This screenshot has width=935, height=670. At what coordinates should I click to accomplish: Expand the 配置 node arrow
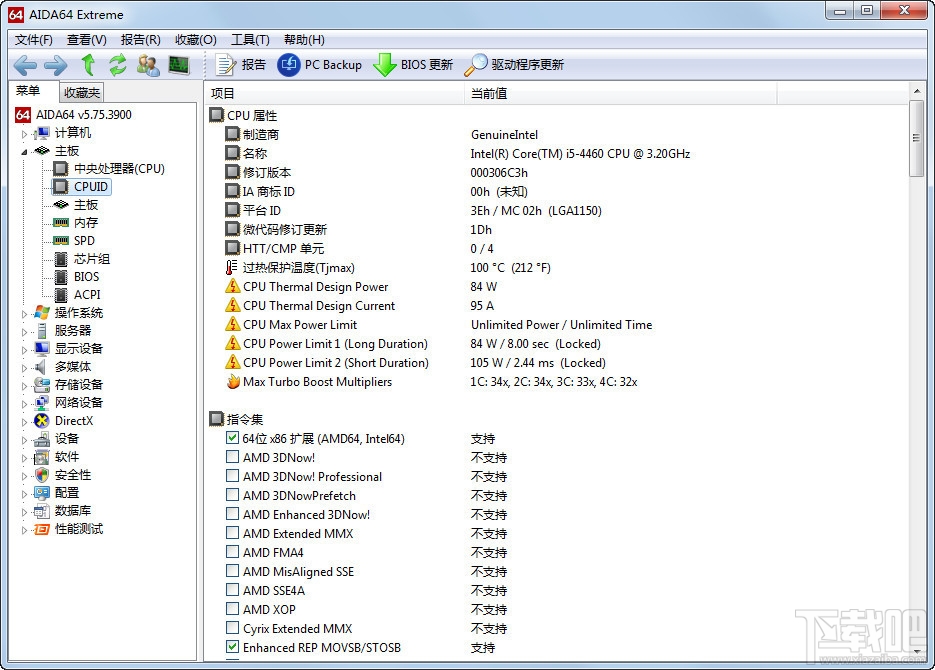coord(24,494)
